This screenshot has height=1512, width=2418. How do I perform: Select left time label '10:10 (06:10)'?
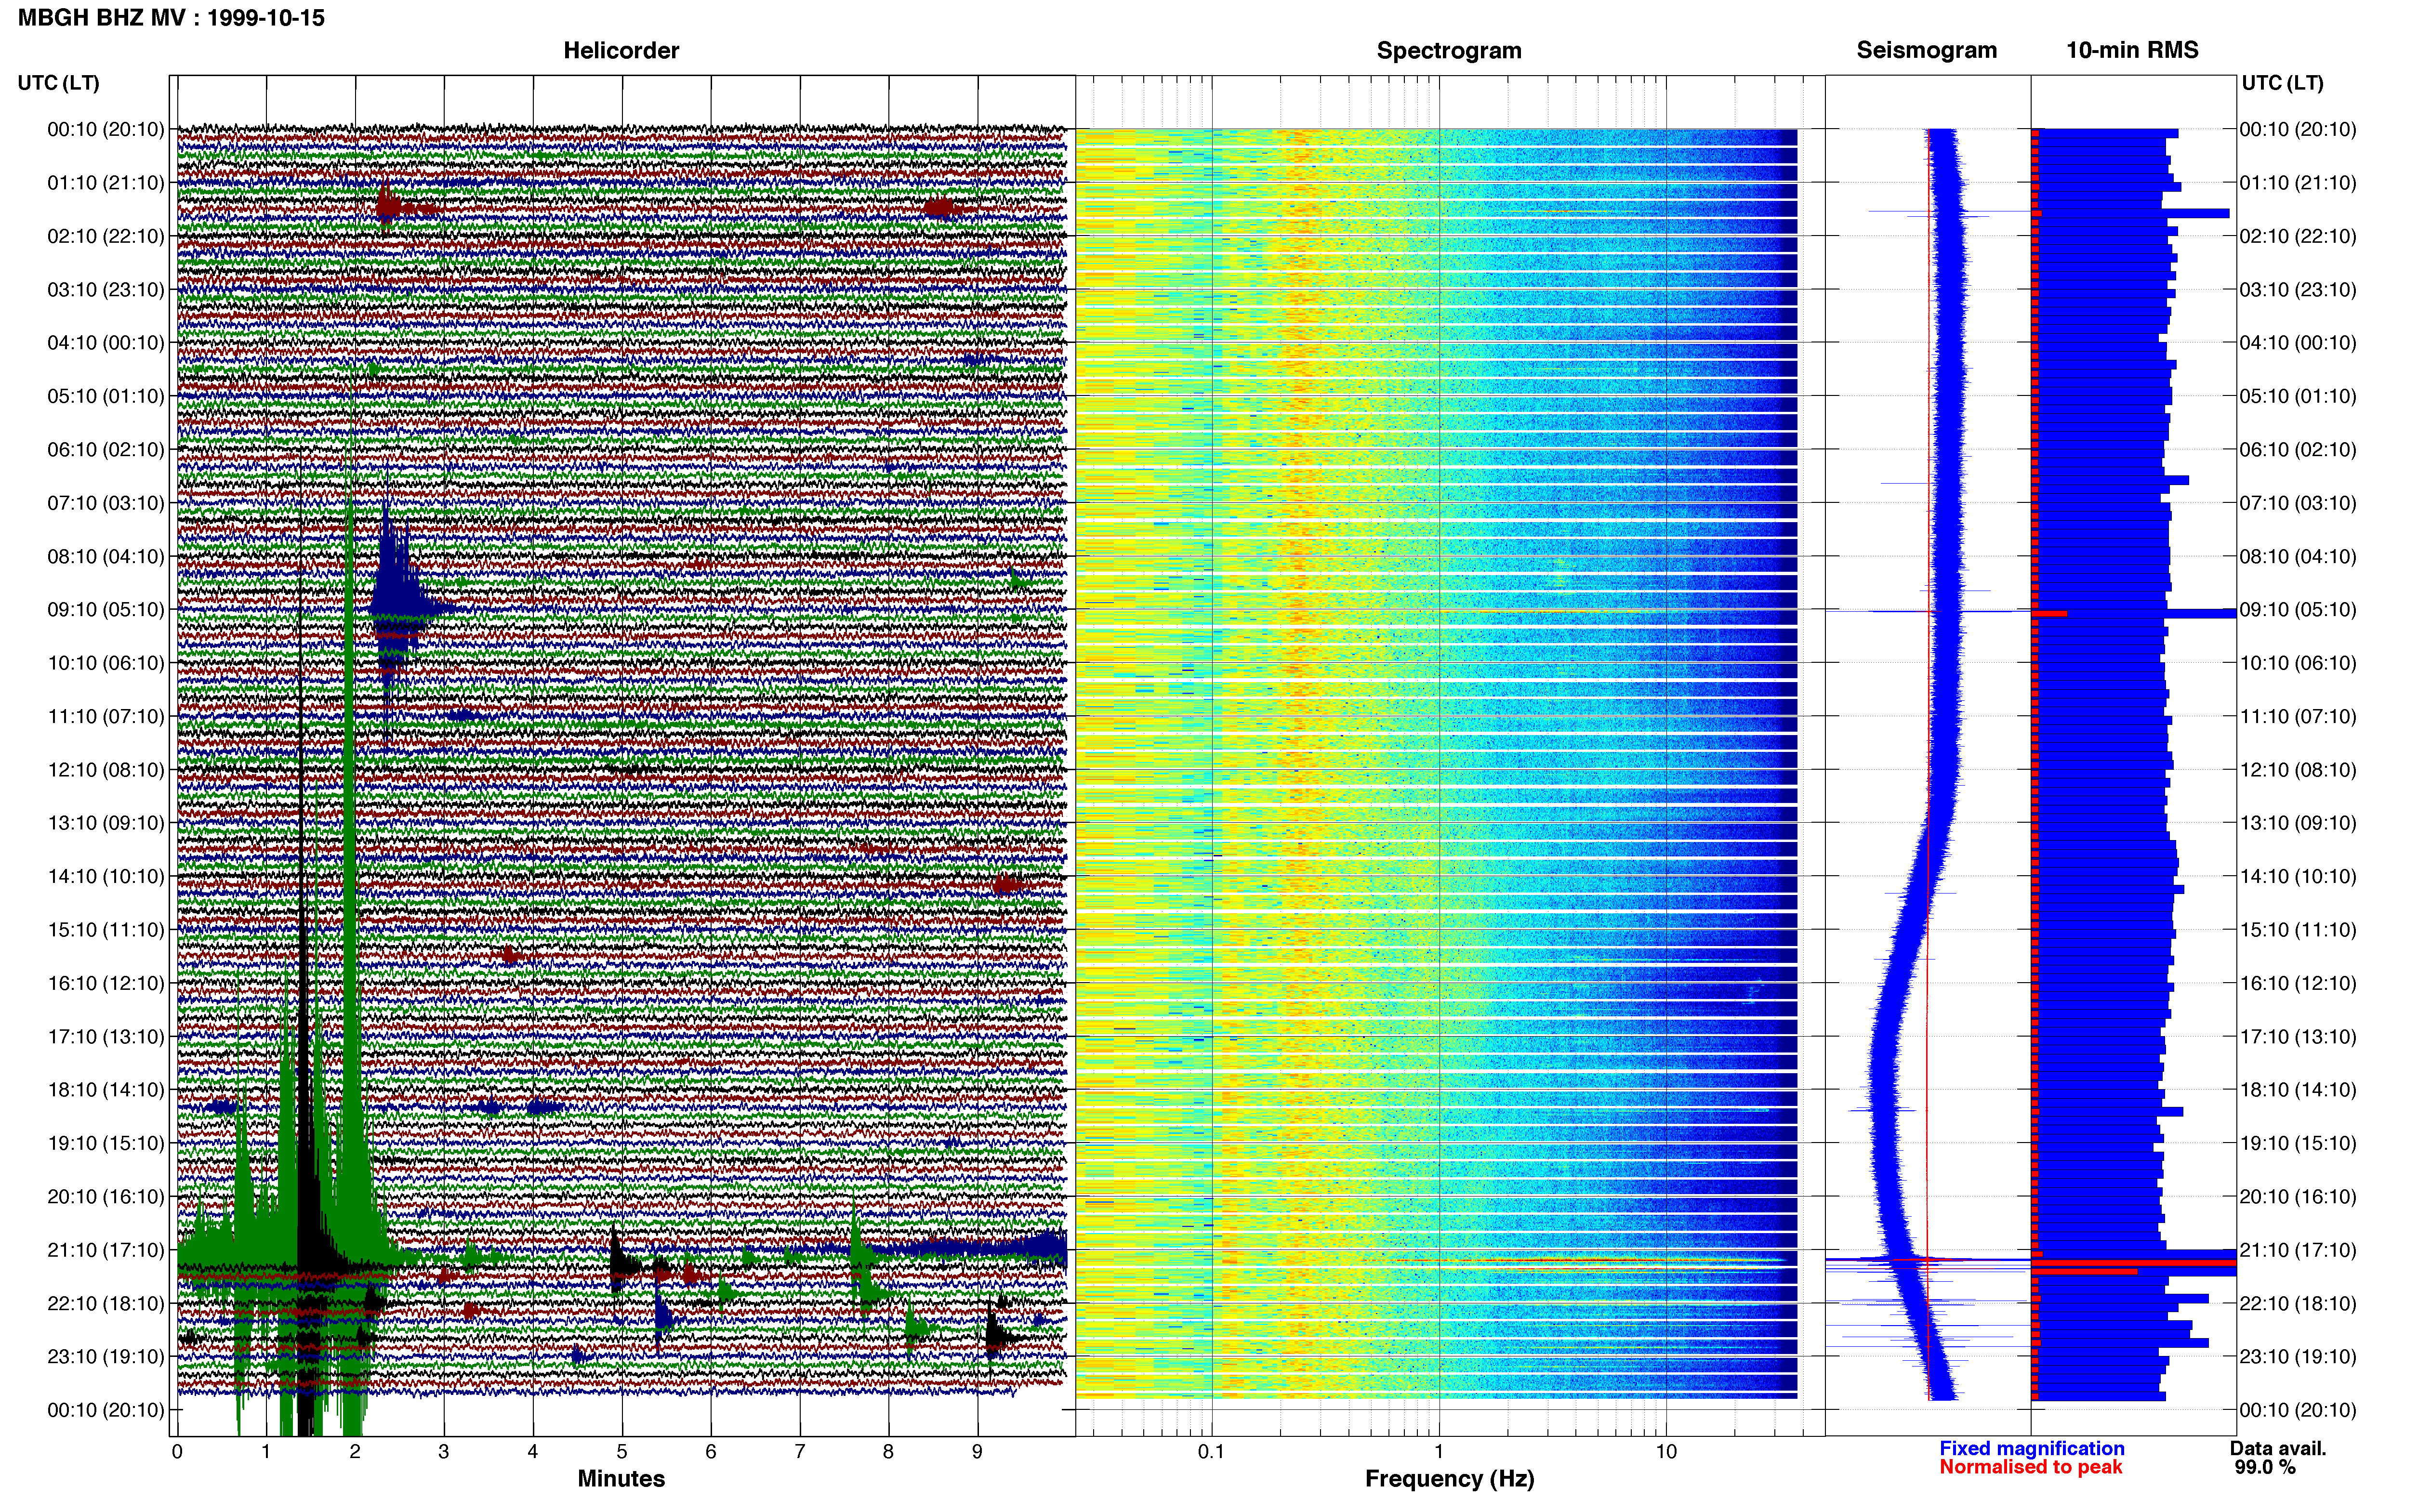(106, 662)
